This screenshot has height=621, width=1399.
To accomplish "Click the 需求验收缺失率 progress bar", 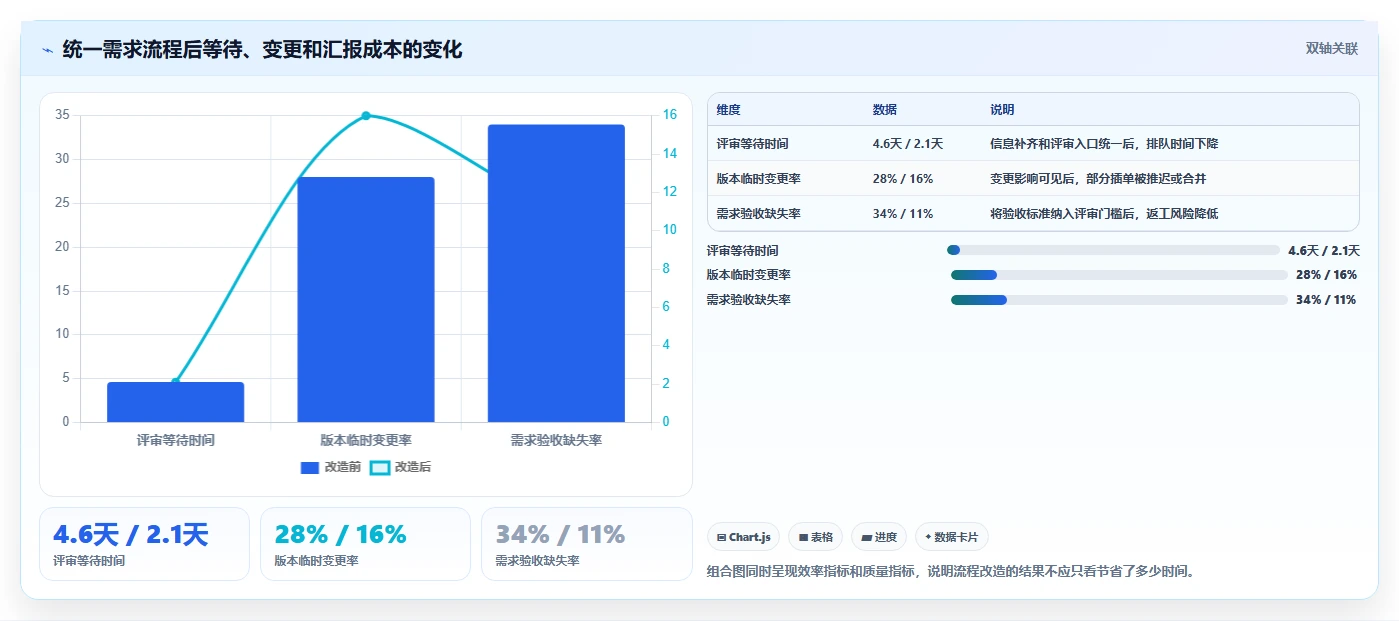I will coord(1119,300).
